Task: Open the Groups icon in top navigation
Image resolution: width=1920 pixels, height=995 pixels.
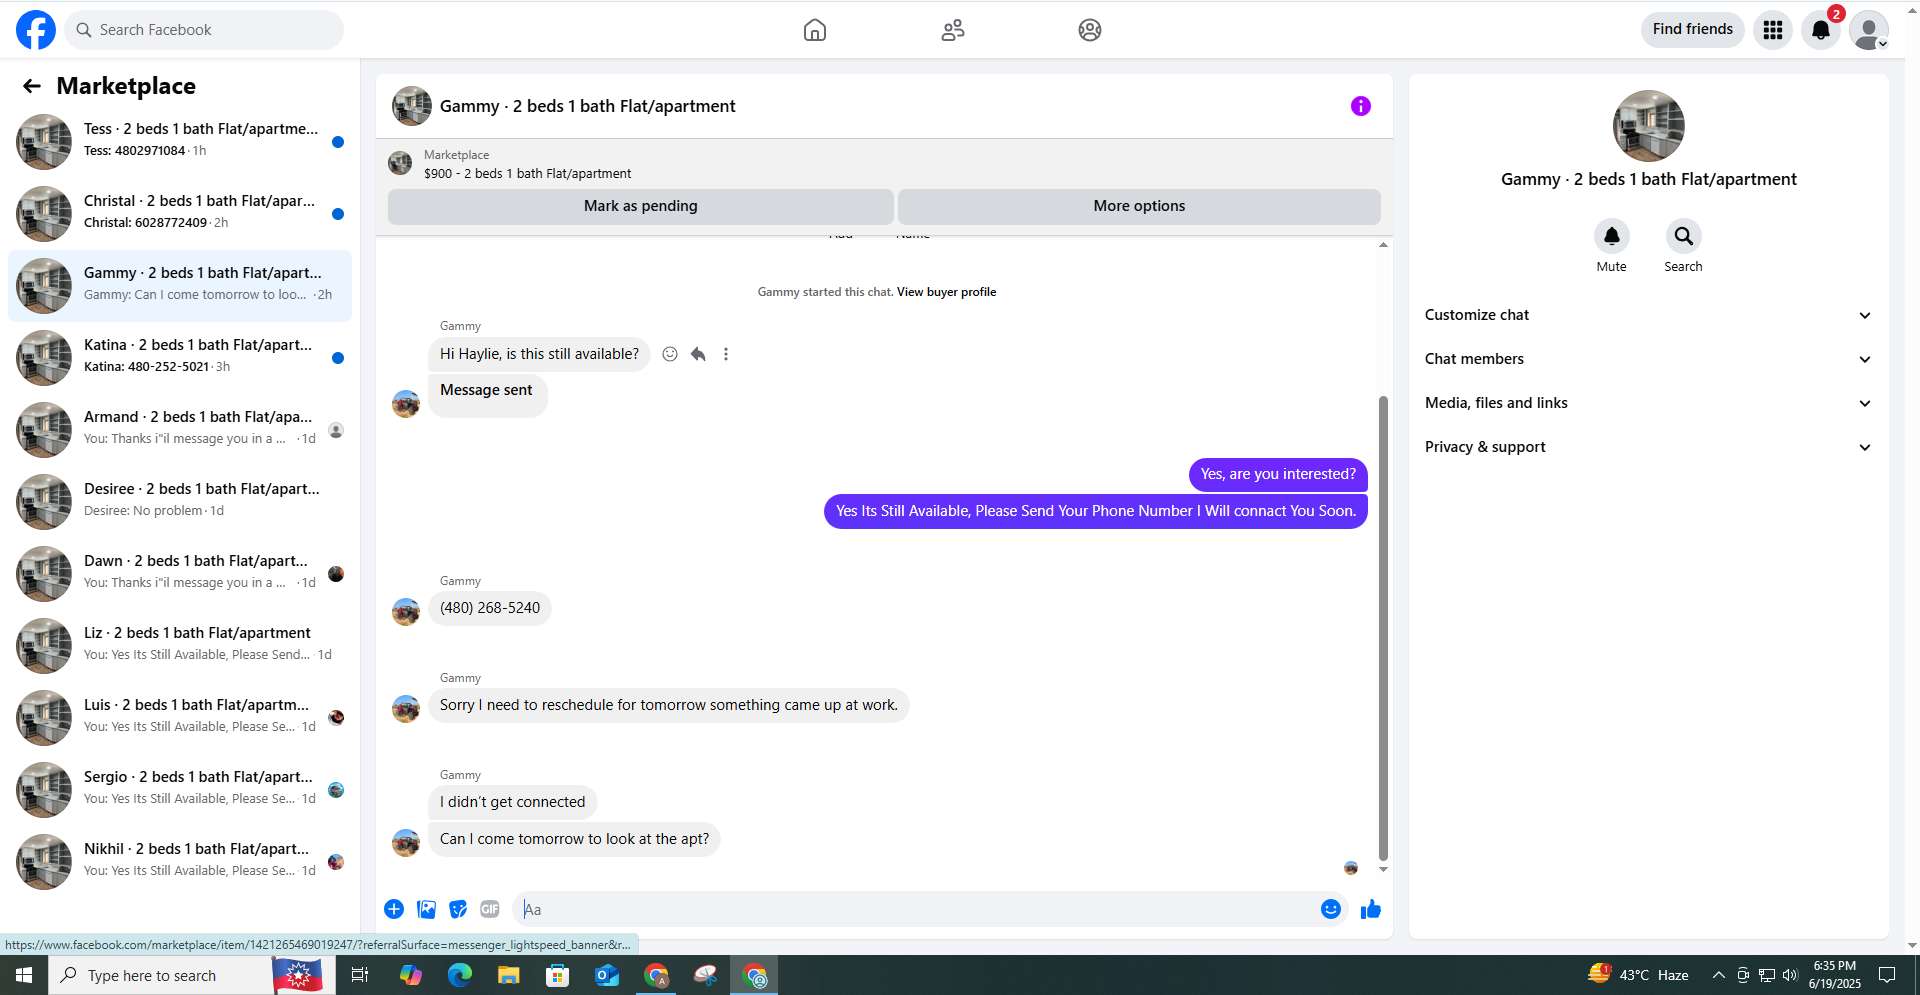Action: click(1090, 30)
